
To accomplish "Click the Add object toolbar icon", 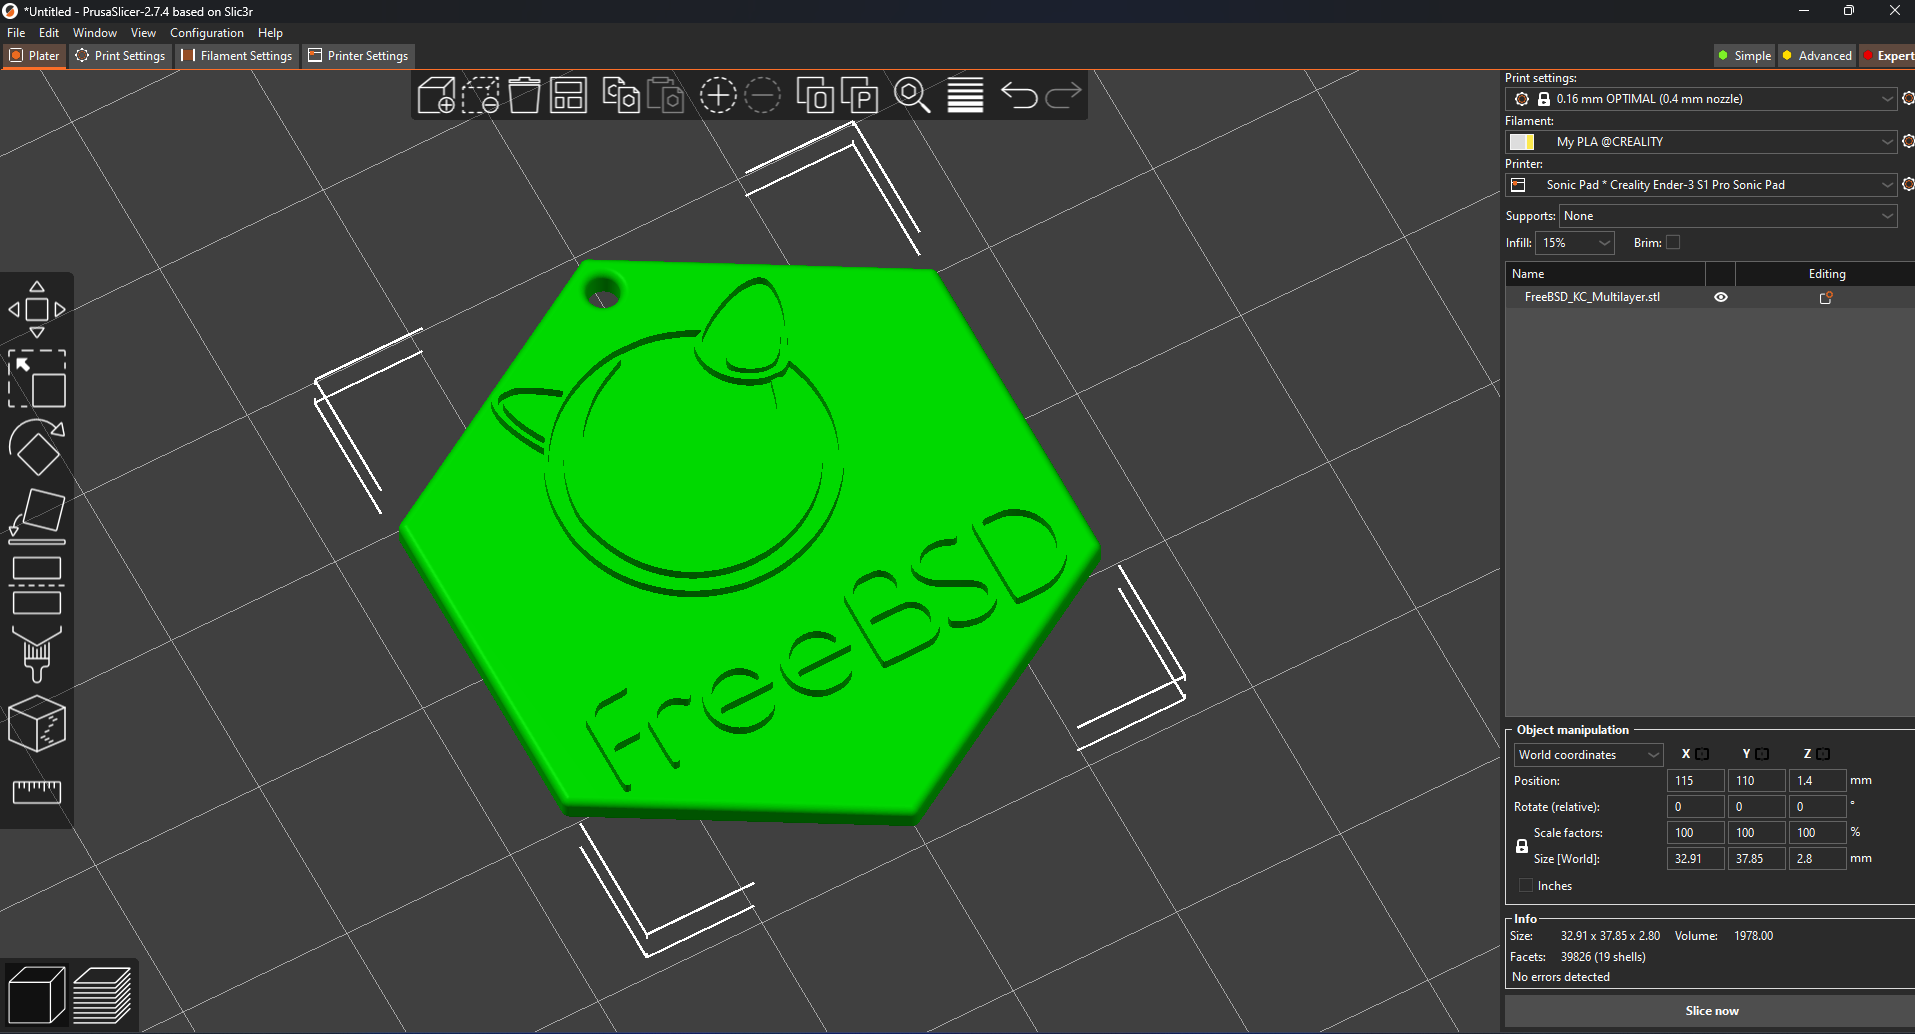I will 436,96.
